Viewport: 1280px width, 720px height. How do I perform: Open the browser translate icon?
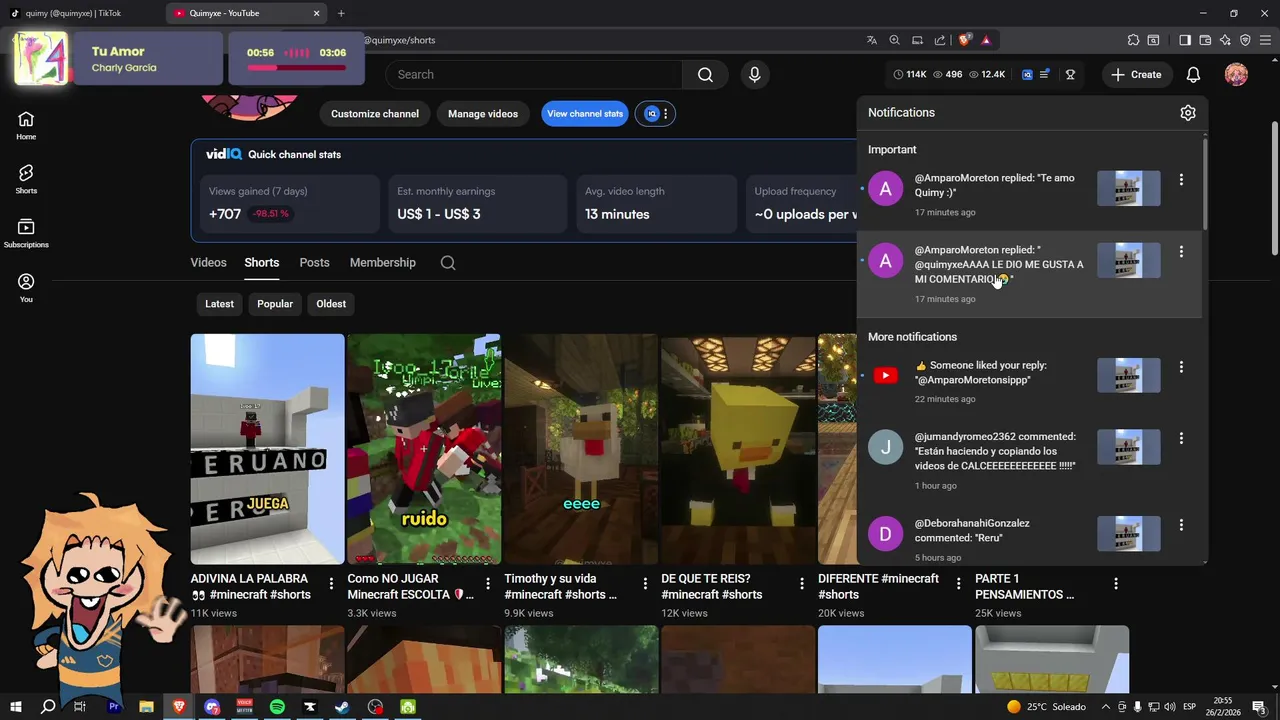pyautogui.click(x=872, y=40)
